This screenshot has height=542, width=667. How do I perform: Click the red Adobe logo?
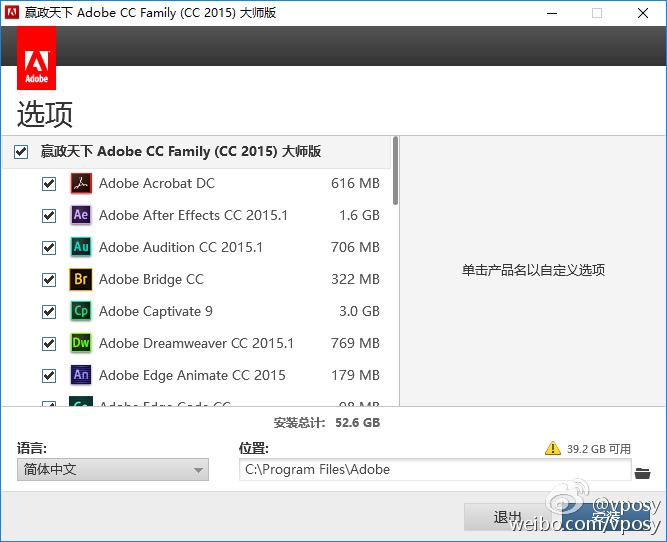tap(37, 58)
